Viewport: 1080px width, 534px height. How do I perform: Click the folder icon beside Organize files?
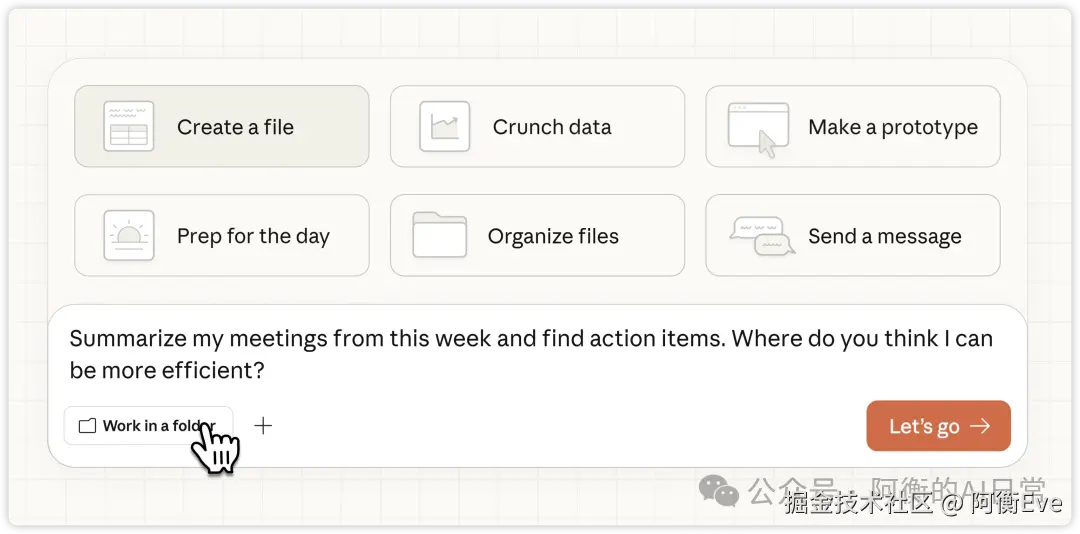439,235
